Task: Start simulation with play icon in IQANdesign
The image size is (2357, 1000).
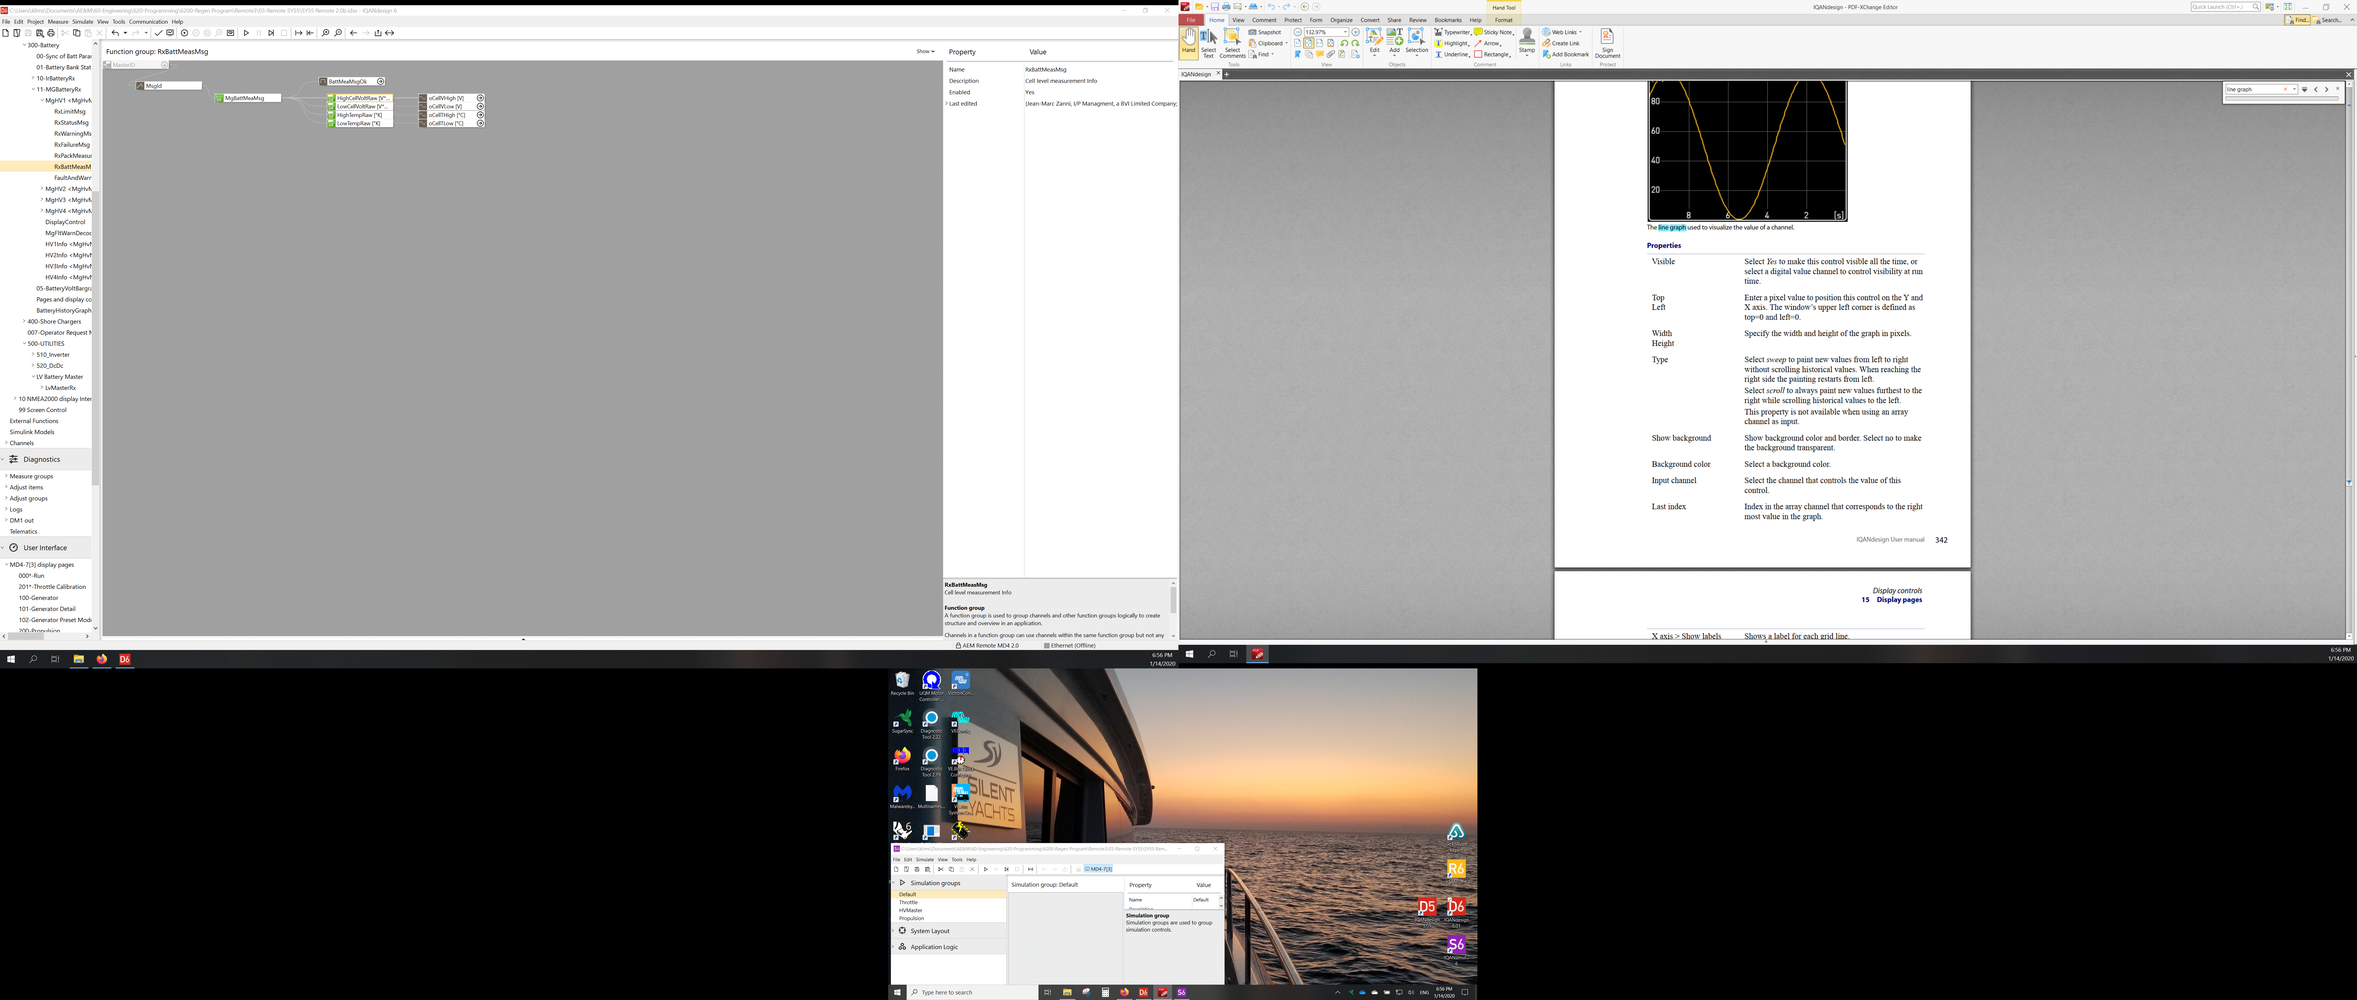Action: (x=246, y=33)
